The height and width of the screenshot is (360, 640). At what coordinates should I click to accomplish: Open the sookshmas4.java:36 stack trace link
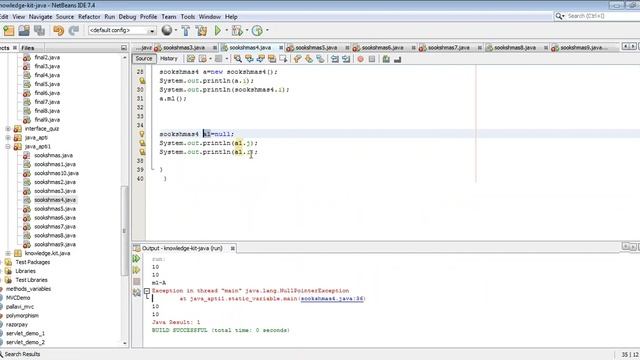coord(332,299)
